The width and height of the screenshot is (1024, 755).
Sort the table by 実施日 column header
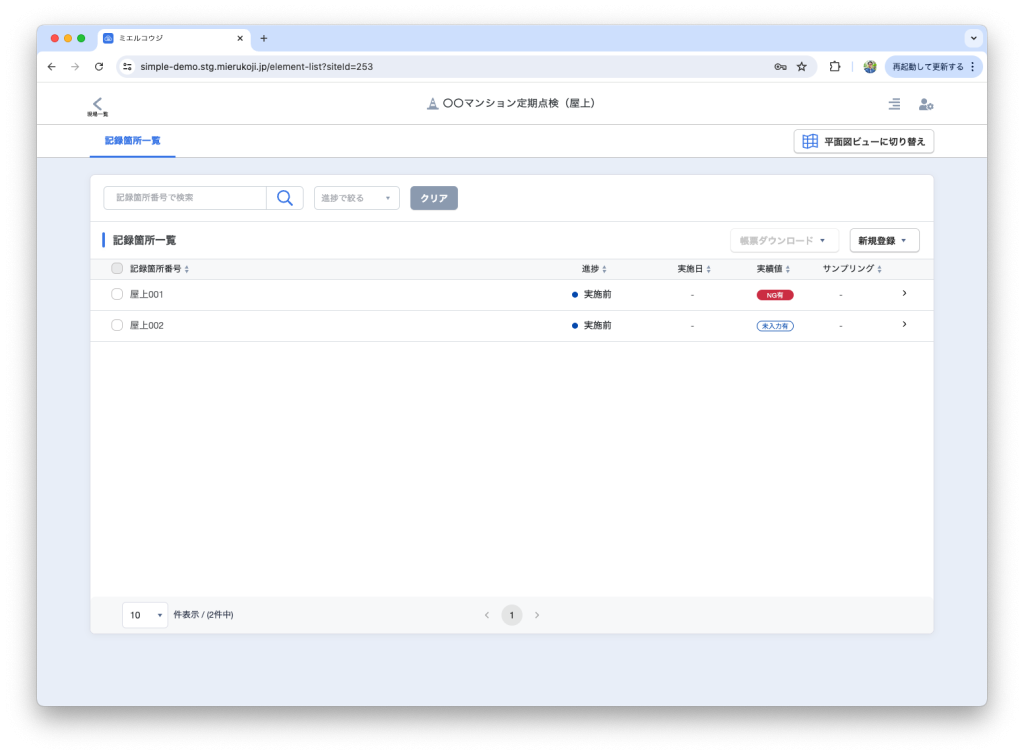tap(693, 269)
